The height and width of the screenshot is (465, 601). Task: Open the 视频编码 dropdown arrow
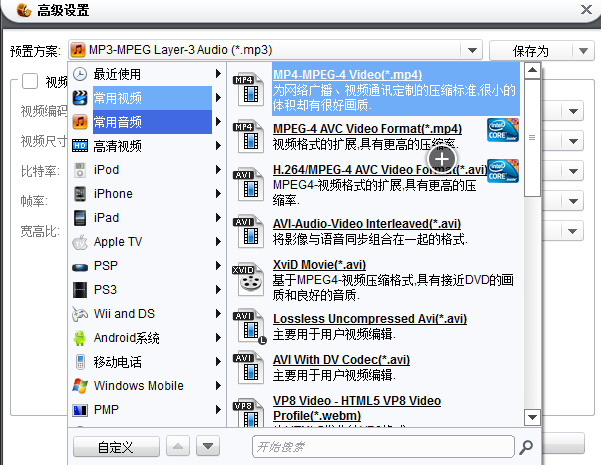[x=573, y=111]
